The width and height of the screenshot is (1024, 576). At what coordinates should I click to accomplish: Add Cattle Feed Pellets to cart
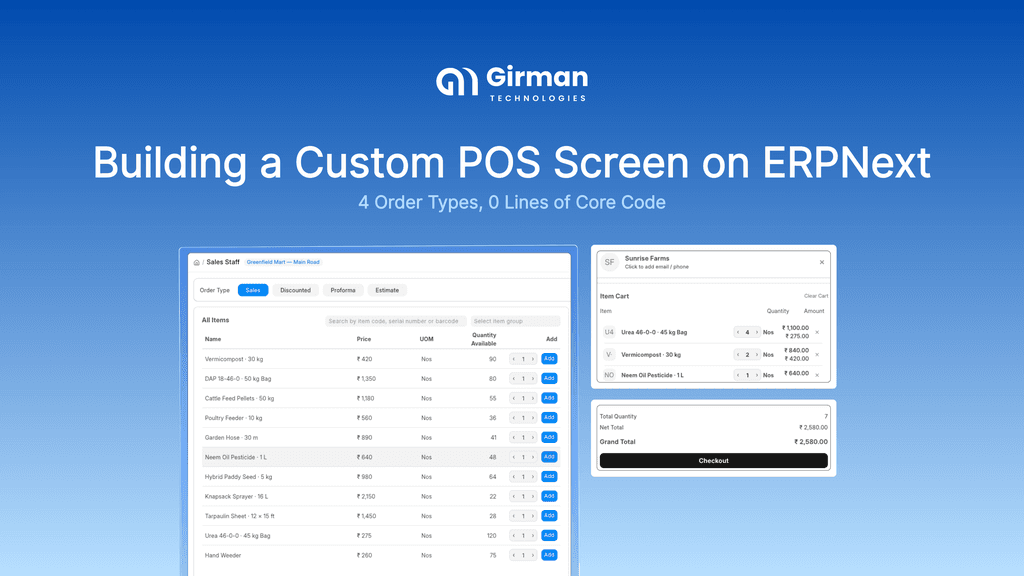[x=549, y=398]
